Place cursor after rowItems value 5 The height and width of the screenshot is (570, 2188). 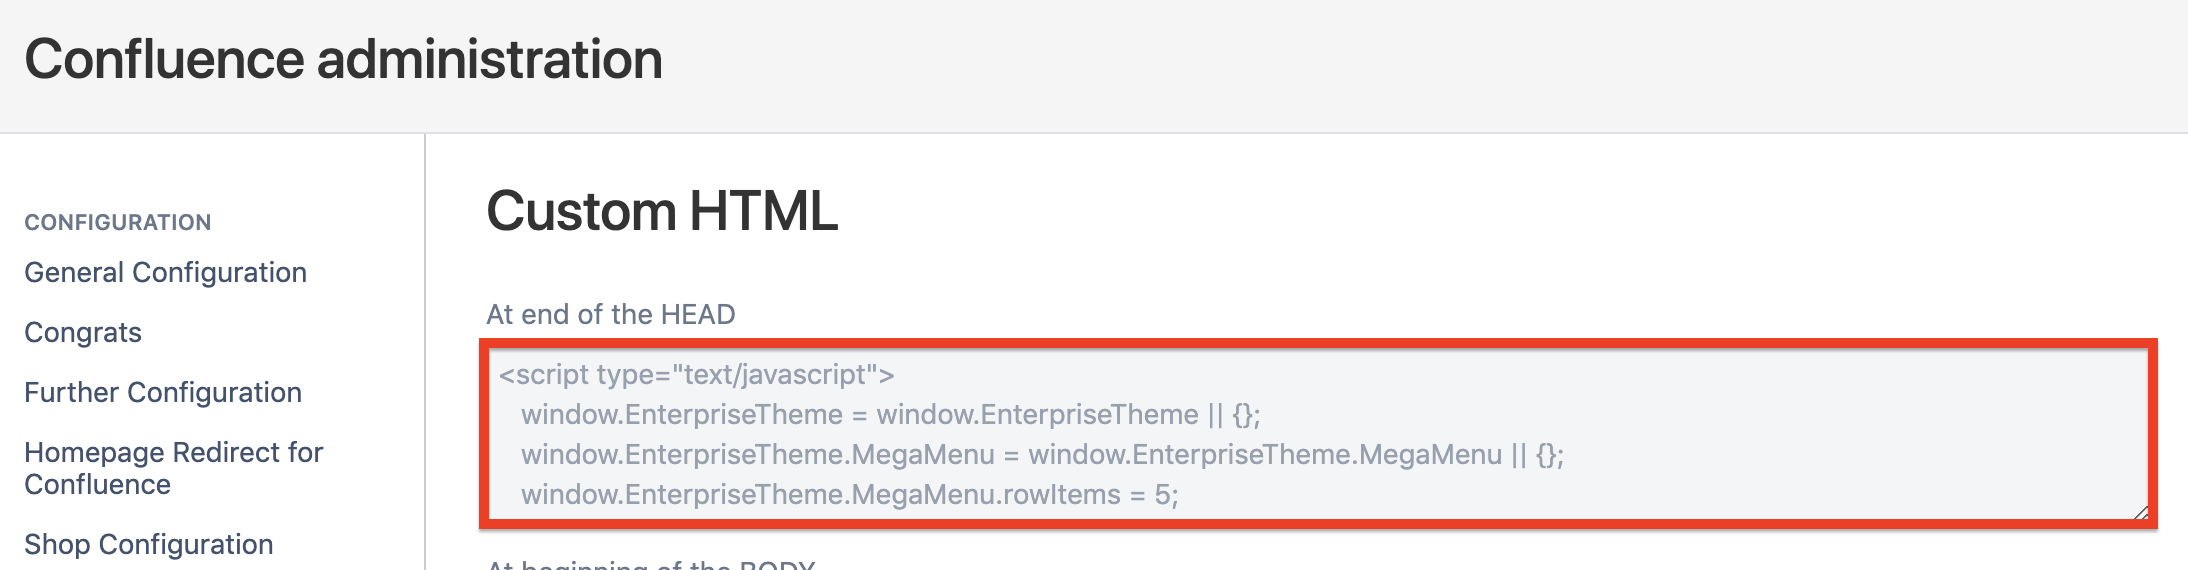(1180, 495)
